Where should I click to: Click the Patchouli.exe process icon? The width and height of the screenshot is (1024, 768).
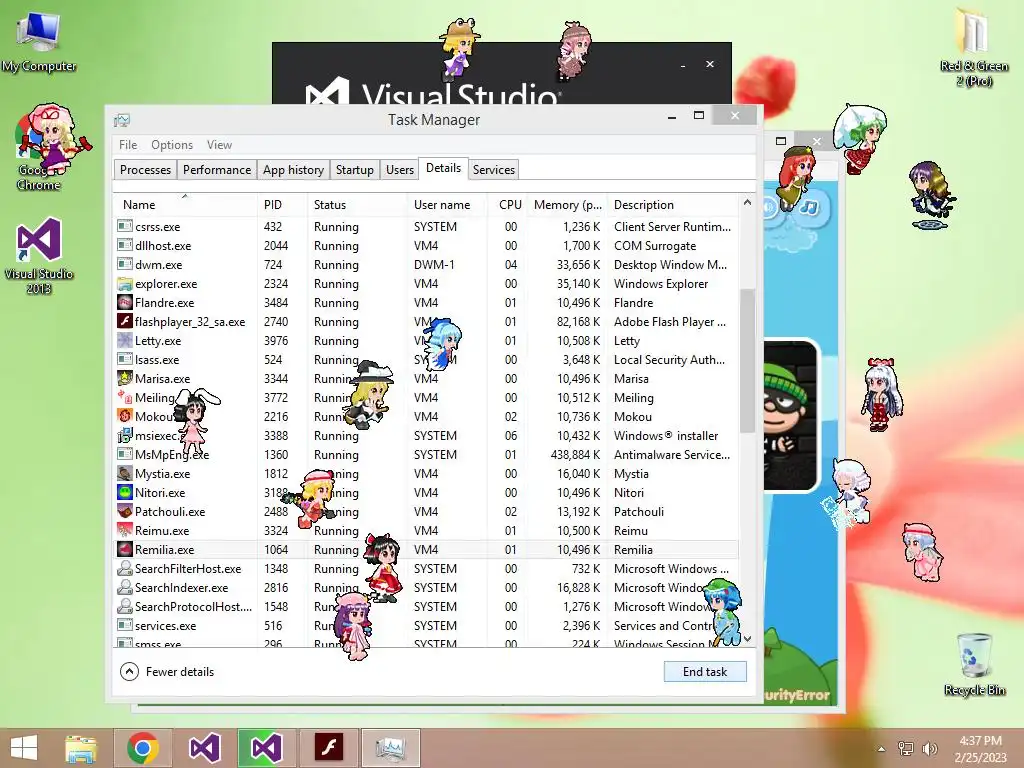pos(125,511)
